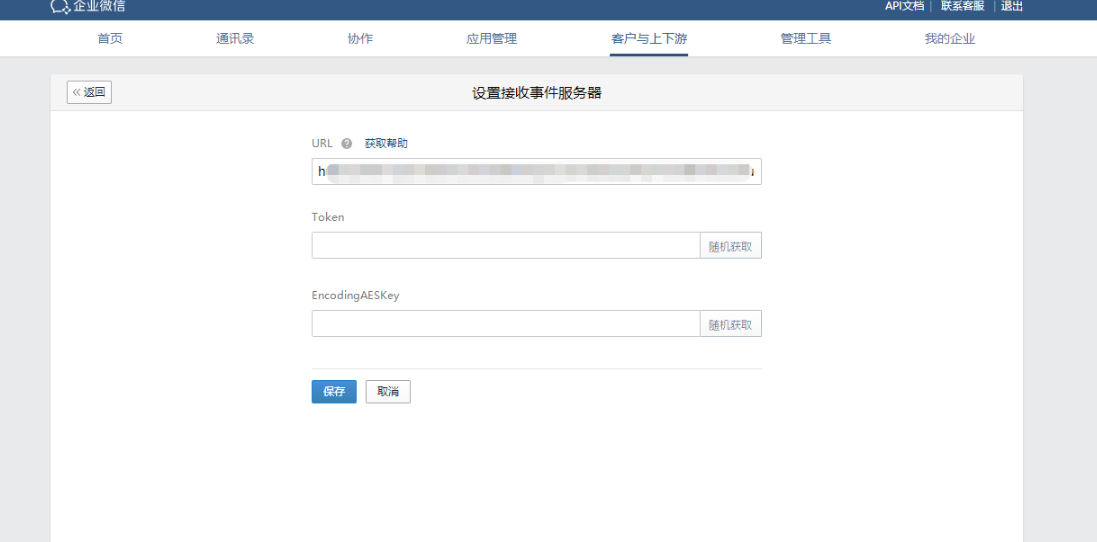Open the 管理工具 tab
The width and height of the screenshot is (1097, 542).
pyautogui.click(x=806, y=39)
